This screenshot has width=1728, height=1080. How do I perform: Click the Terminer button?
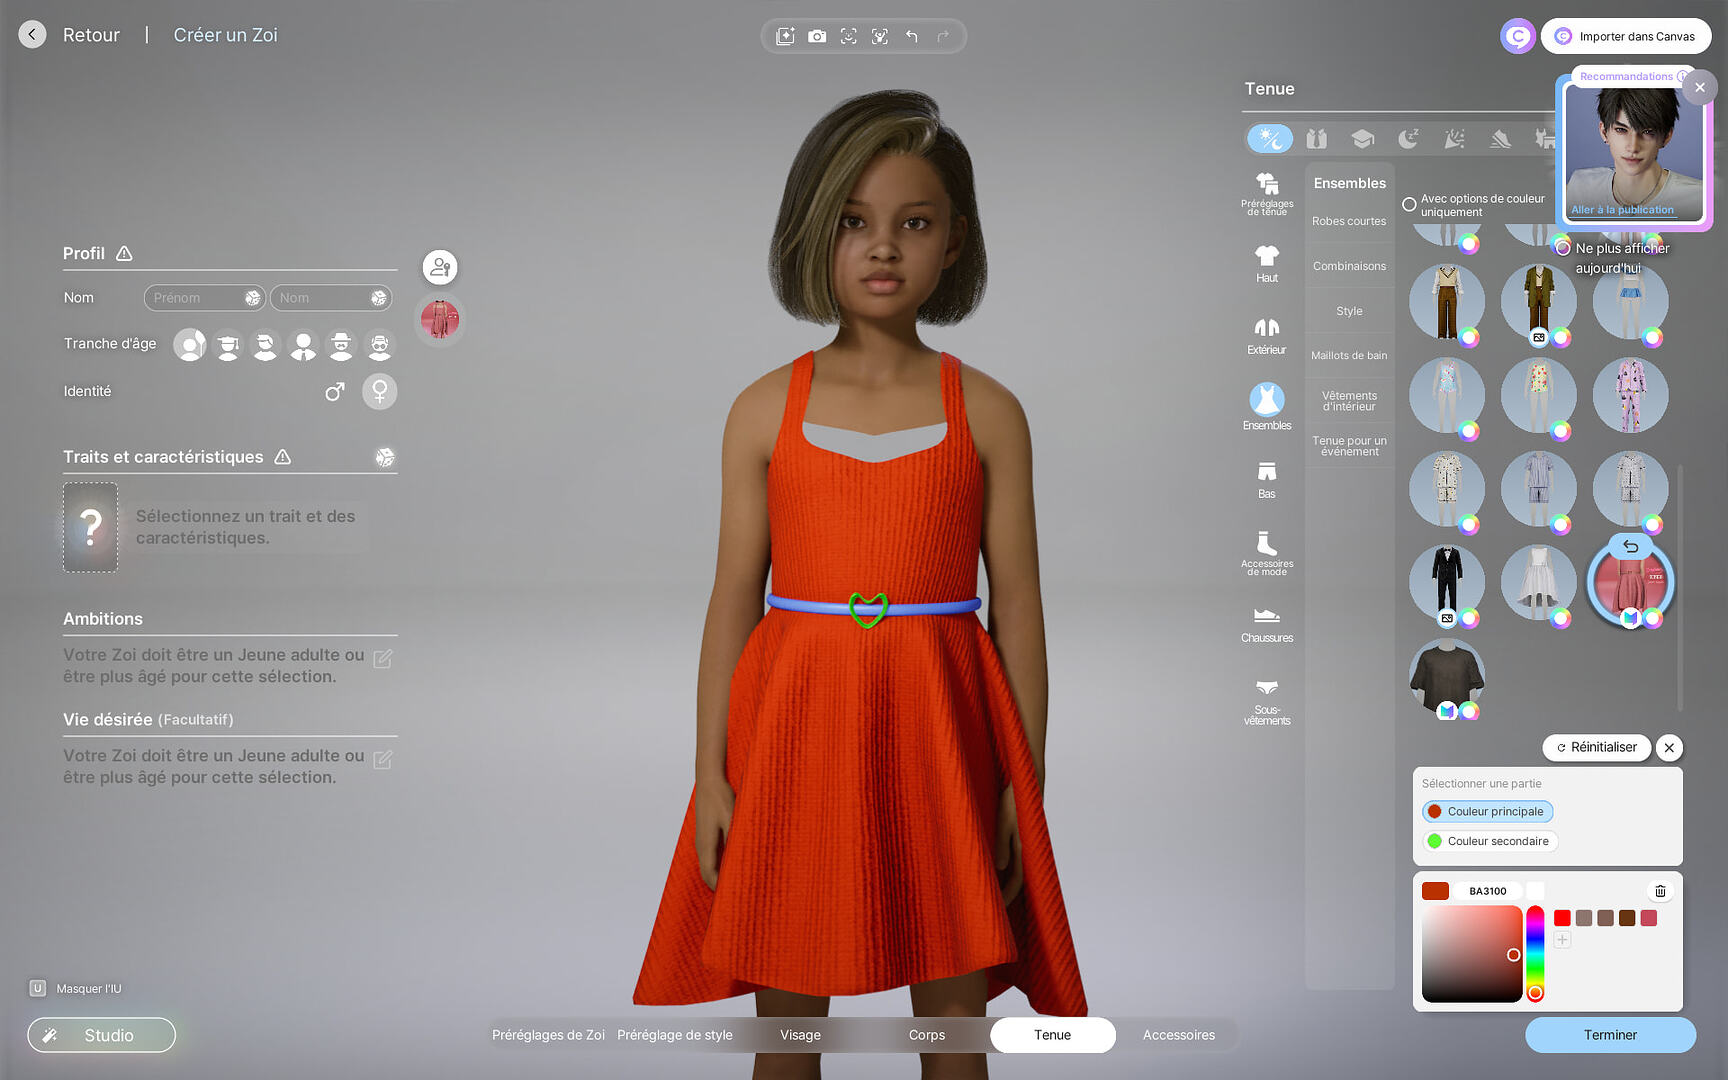click(x=1609, y=1035)
